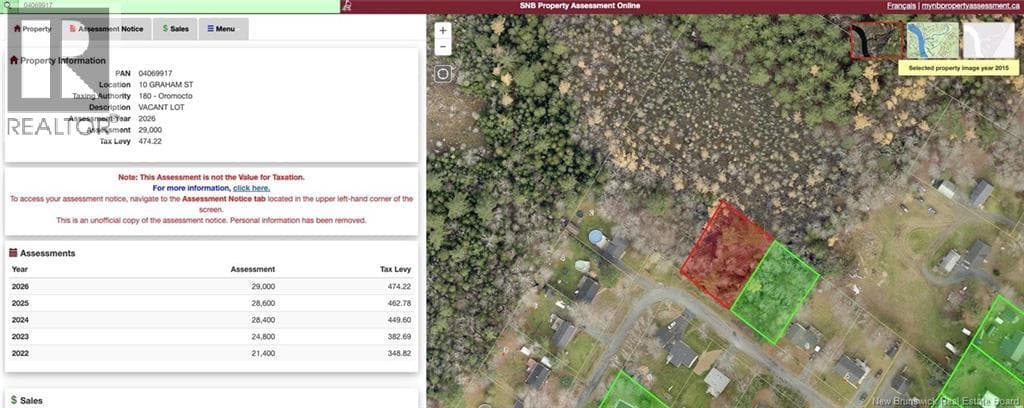This screenshot has height=408, width=1024.
Task: Click the 2025 assessment value 28,600
Action: pos(263,304)
